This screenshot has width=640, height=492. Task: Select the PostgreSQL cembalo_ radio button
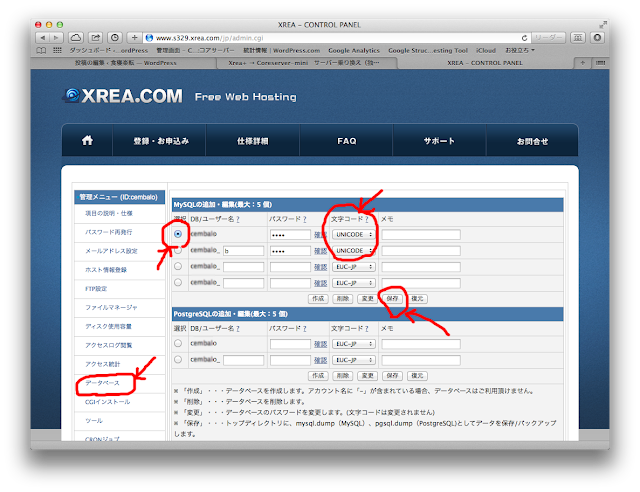click(x=178, y=359)
